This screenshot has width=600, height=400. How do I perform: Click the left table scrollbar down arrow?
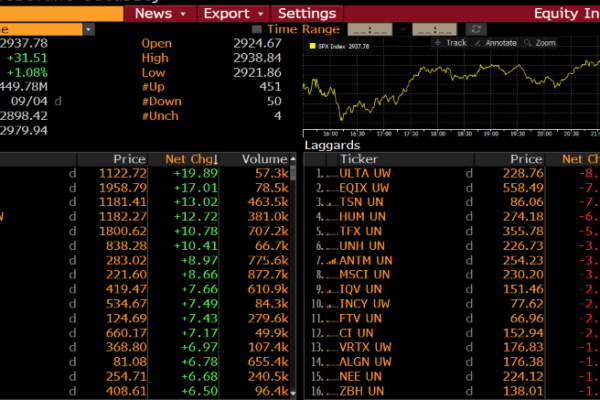pyautogui.click(x=293, y=393)
